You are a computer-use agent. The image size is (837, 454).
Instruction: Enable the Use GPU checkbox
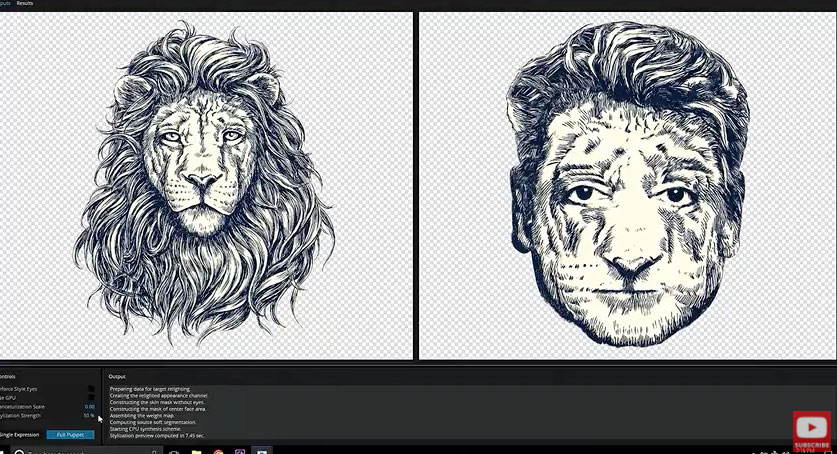coord(91,397)
